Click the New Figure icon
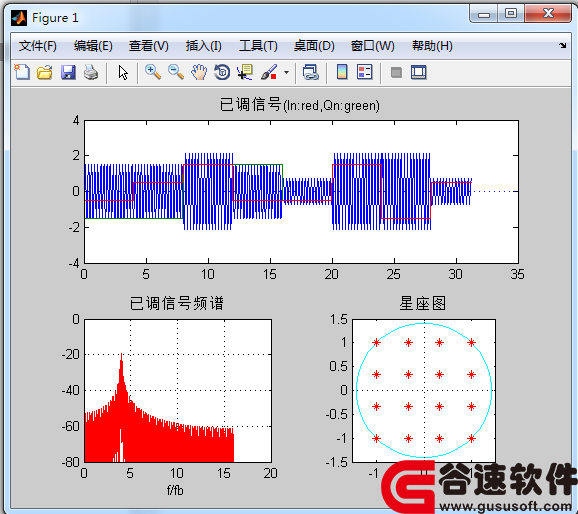 22,72
